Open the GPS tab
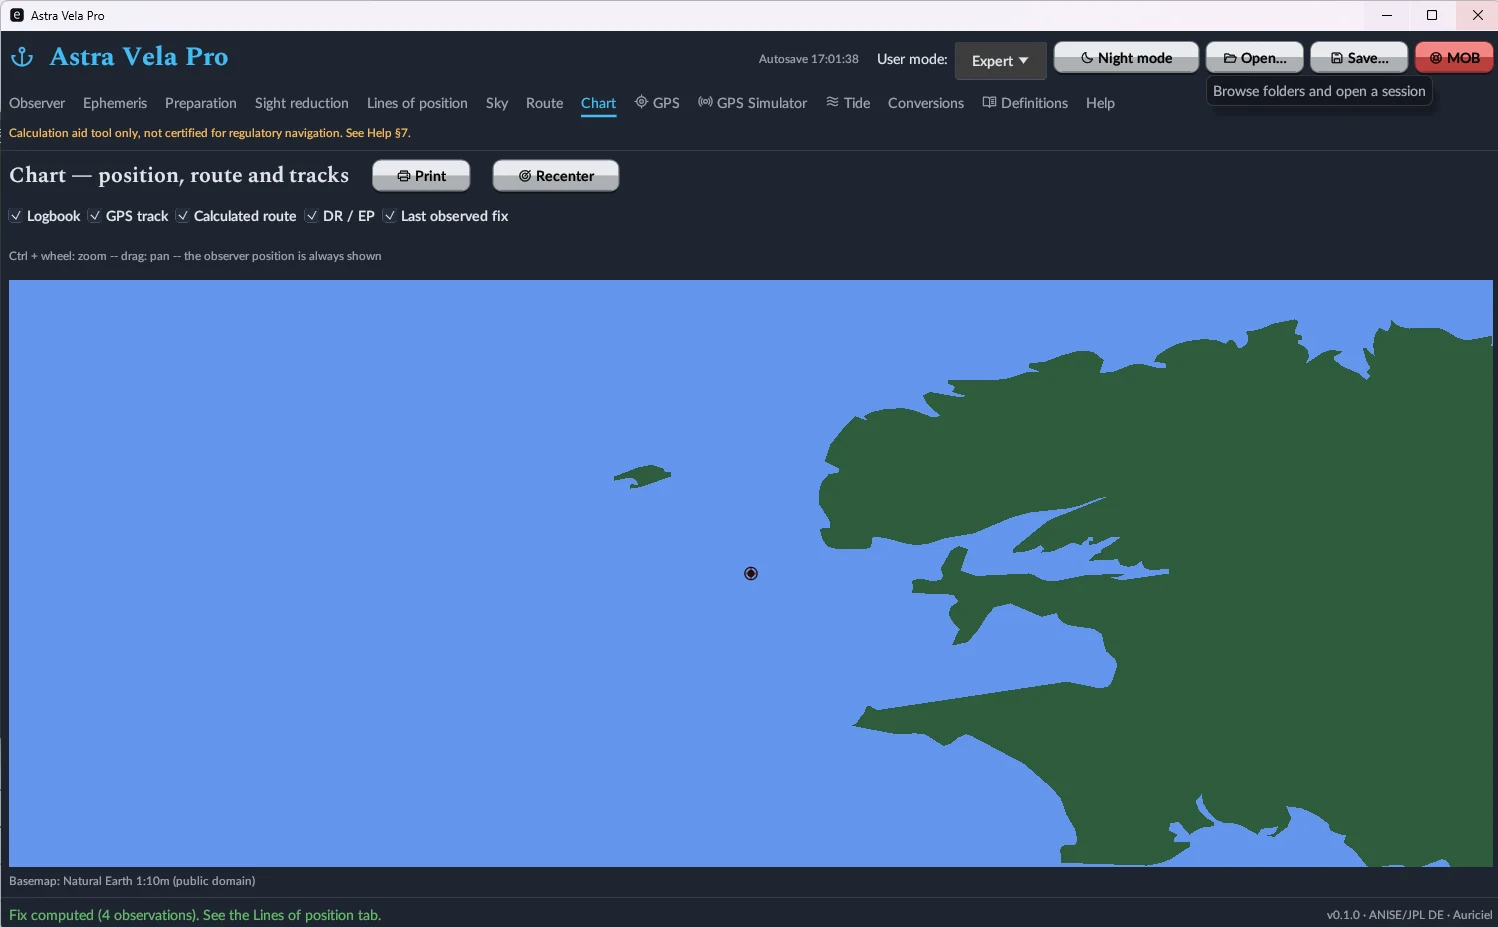1498x927 pixels. point(657,103)
